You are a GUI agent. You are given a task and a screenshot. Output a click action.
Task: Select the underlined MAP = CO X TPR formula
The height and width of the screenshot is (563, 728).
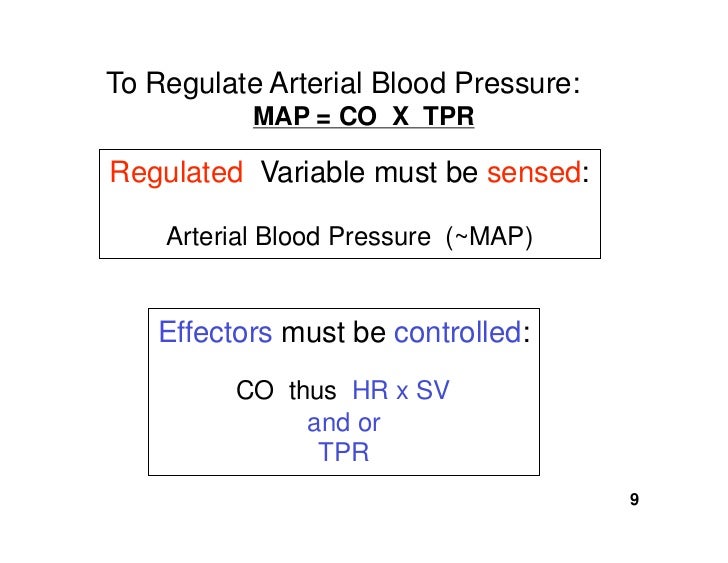click(364, 116)
